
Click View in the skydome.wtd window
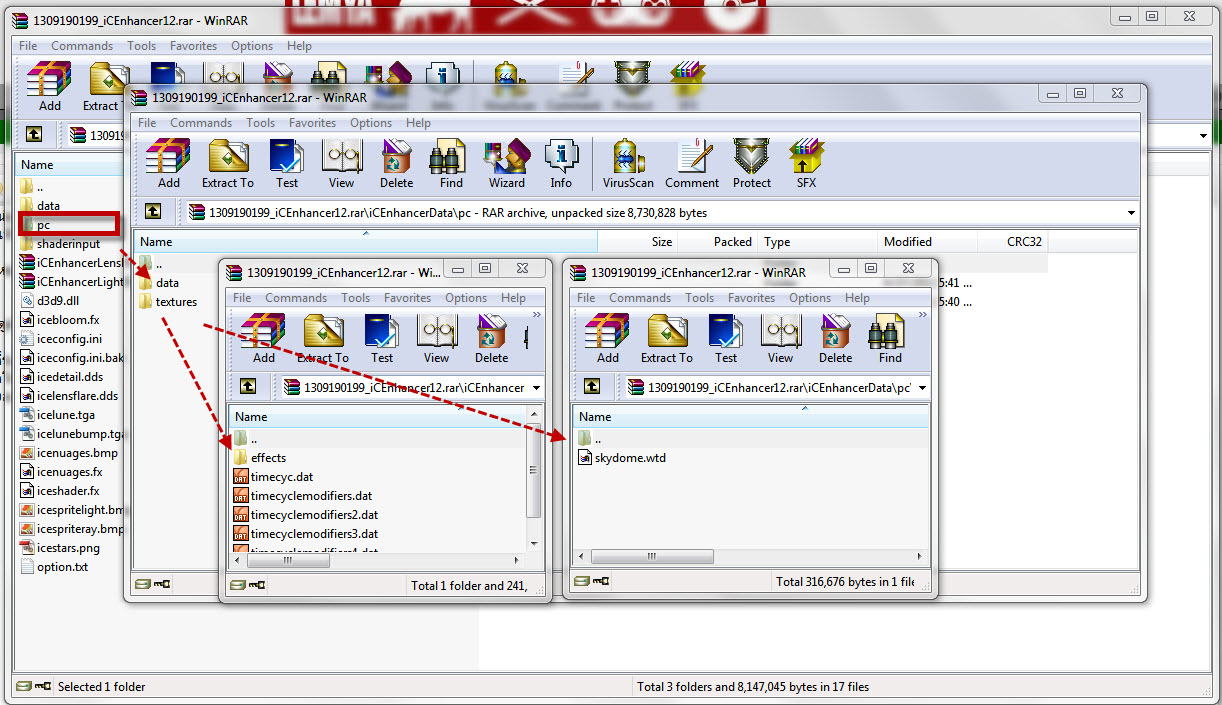[x=780, y=339]
